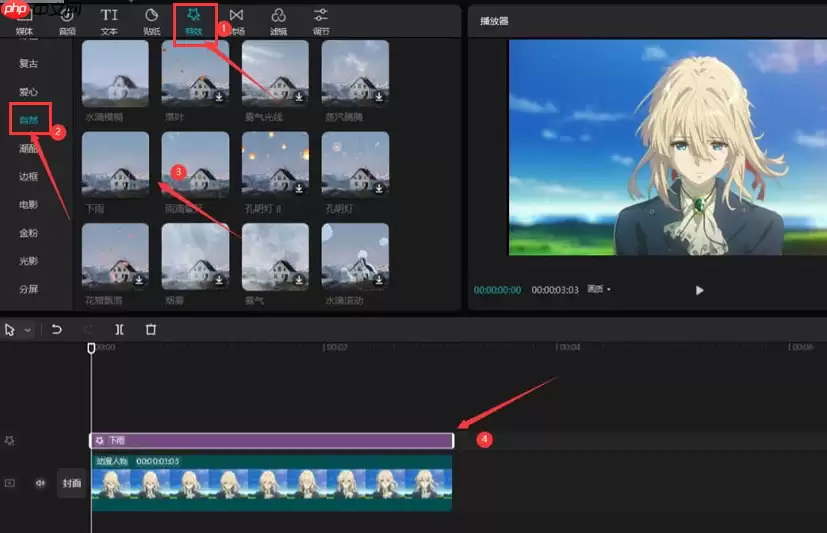Open the 调节 (Adjust) panel
Screen dimensions: 827x533
(x=321, y=22)
